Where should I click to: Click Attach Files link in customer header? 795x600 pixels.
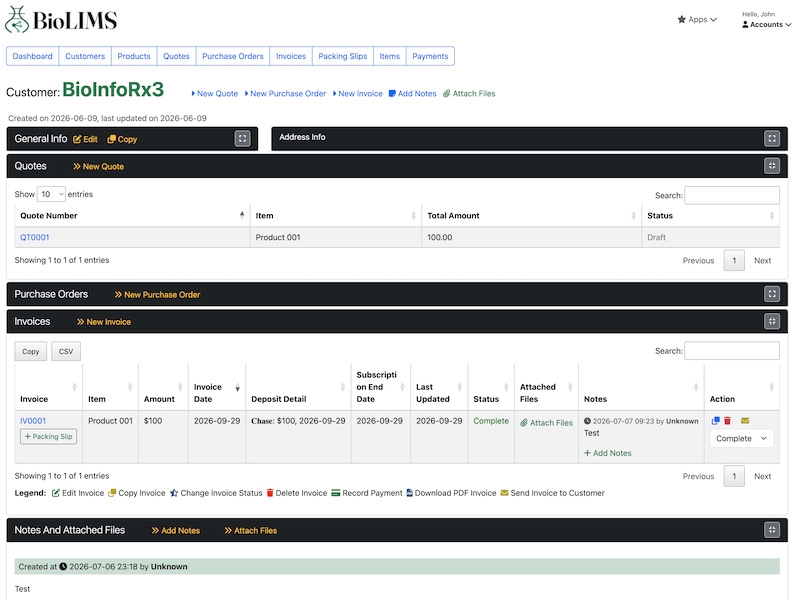469,93
